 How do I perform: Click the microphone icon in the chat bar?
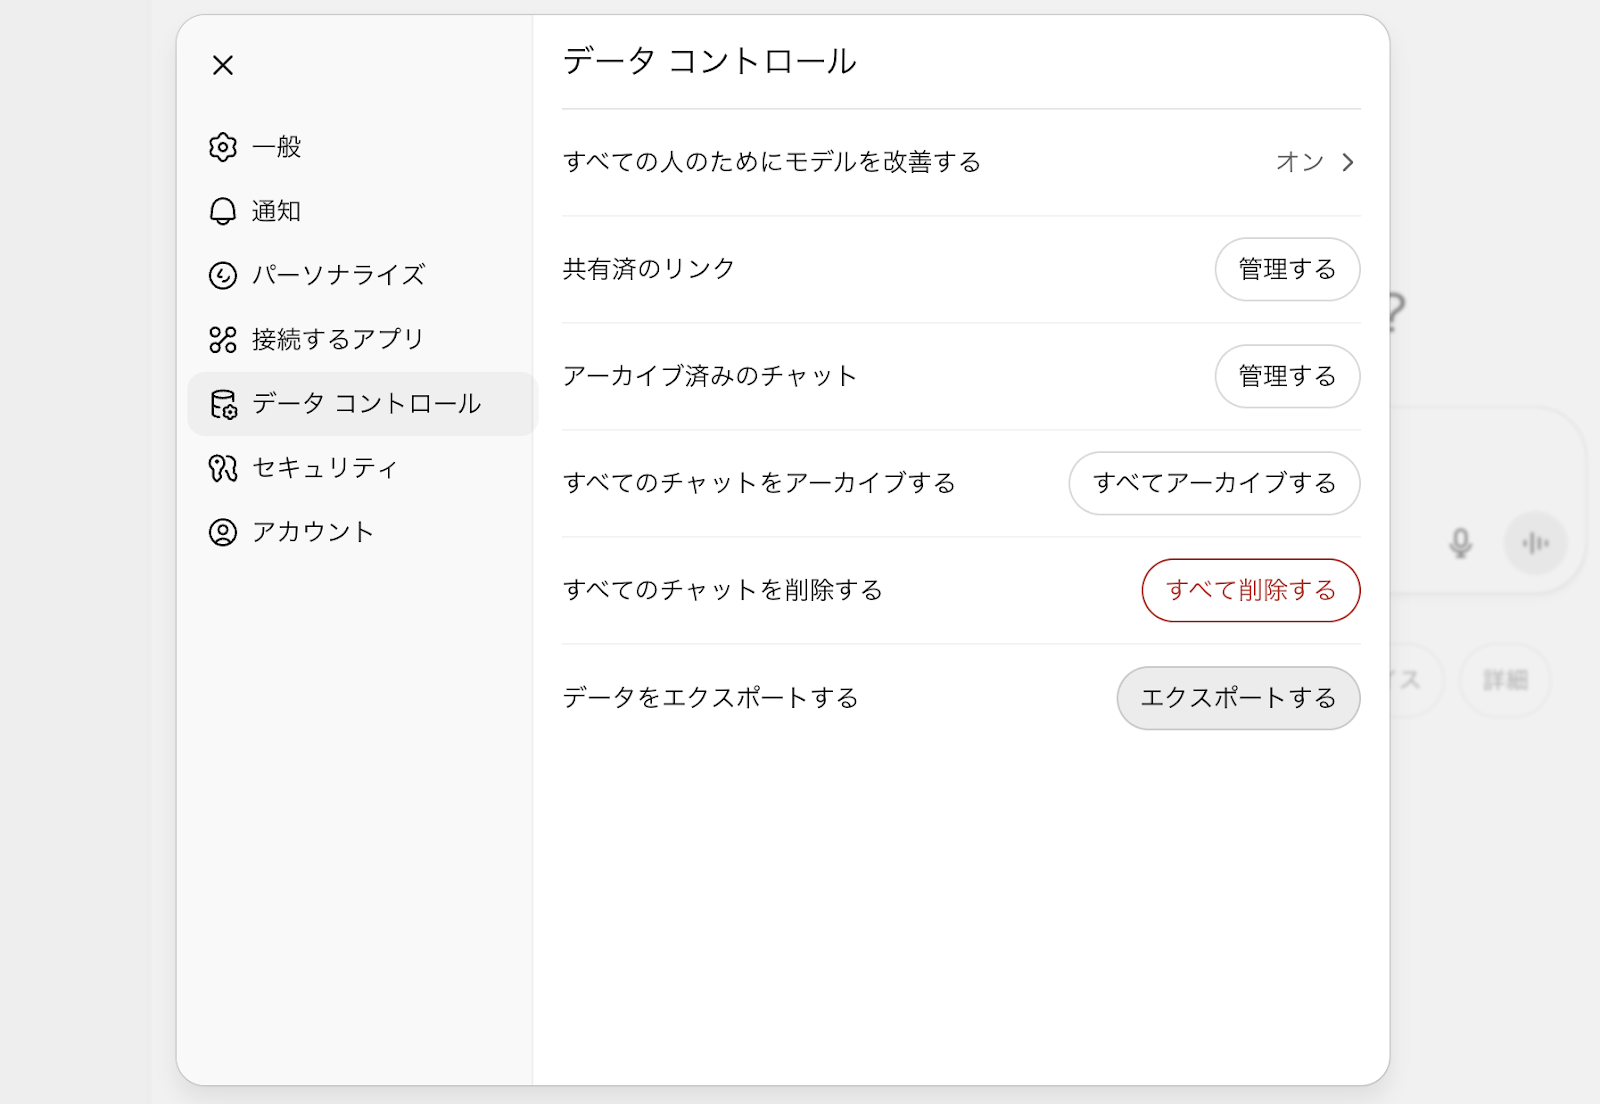1460,543
